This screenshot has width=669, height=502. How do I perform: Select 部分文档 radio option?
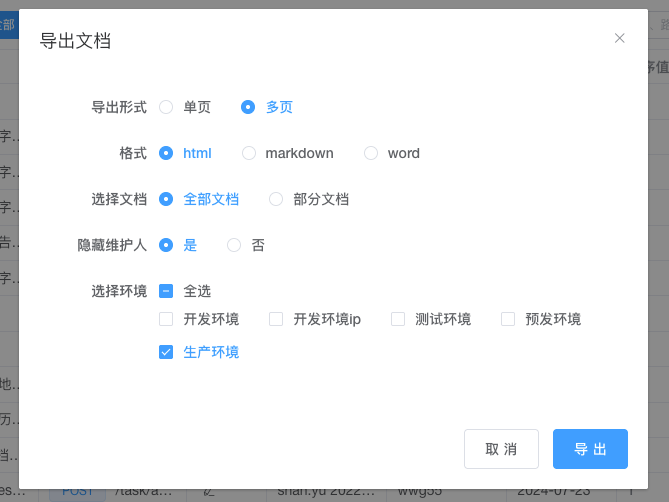(276, 199)
